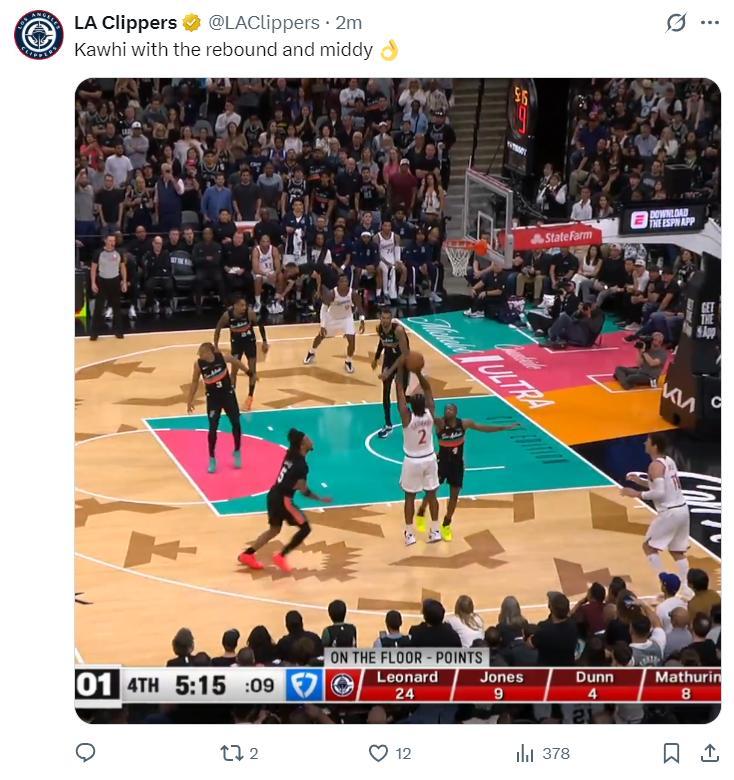This screenshot has height=780, width=734.
Task: Share the tweet via upload icon
Action: click(x=710, y=753)
